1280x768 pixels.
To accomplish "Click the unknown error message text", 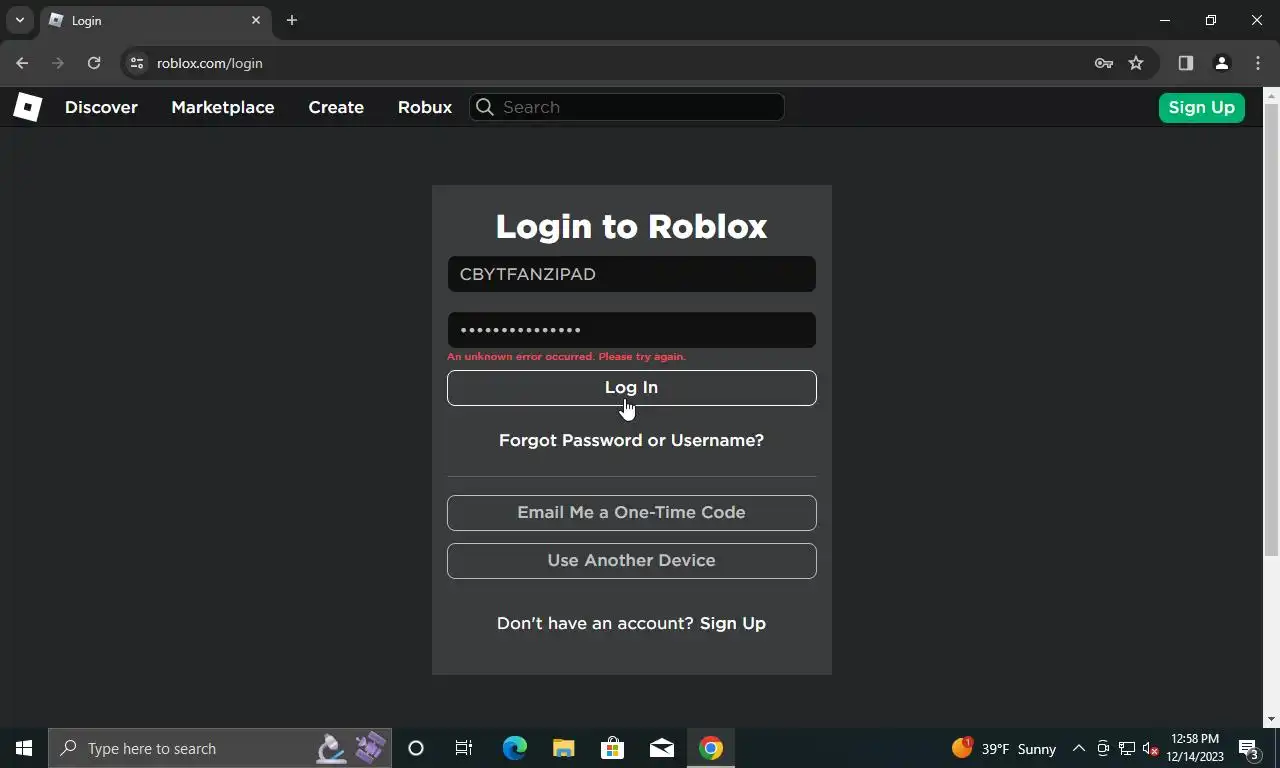I will [x=566, y=357].
